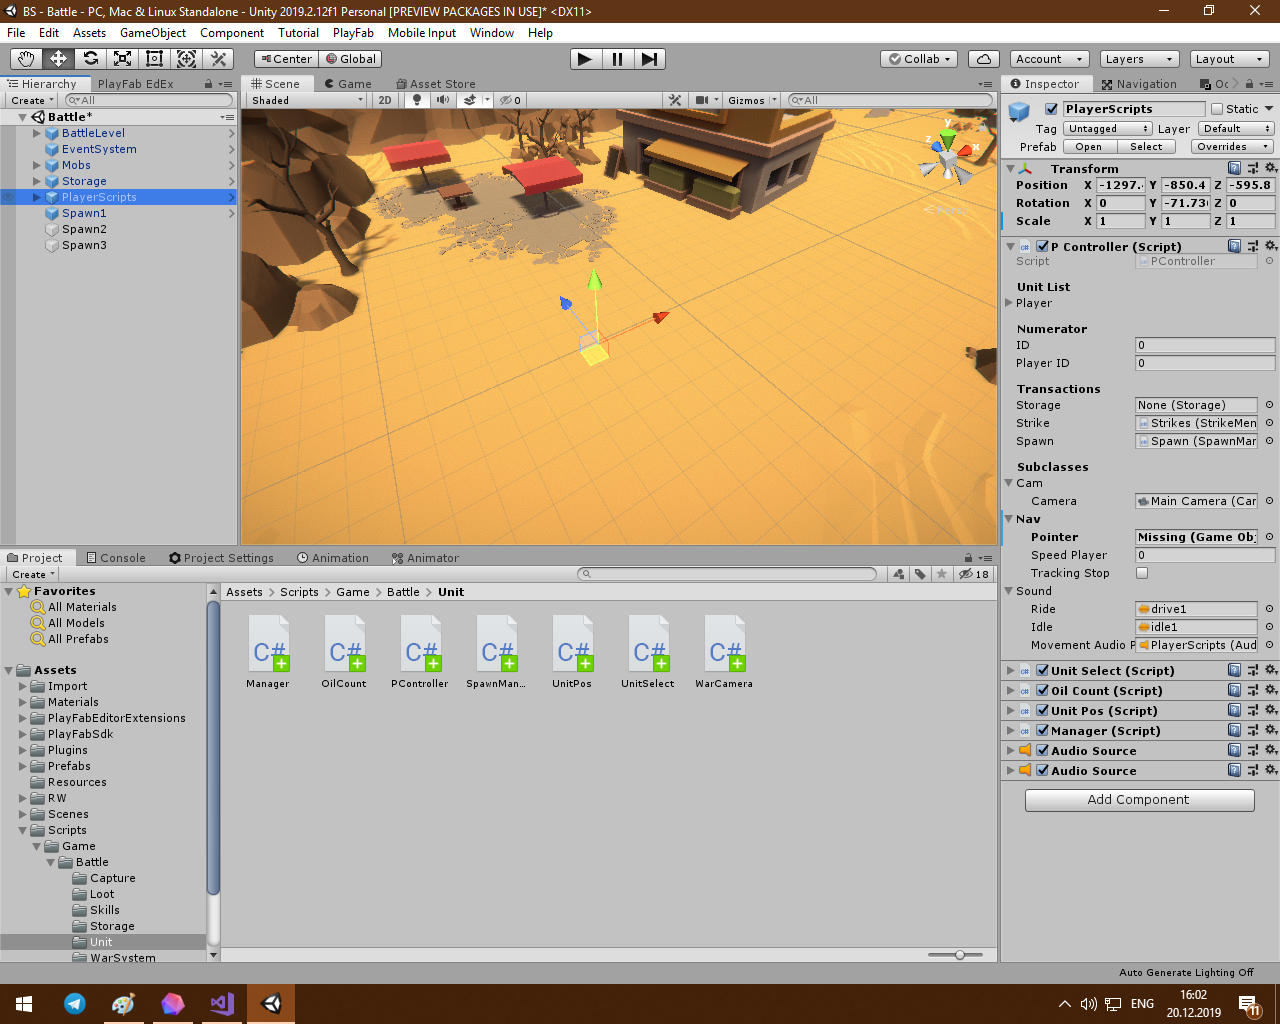Select the Transform tool
Screen dimensions: 1280x1024
(x=187, y=59)
